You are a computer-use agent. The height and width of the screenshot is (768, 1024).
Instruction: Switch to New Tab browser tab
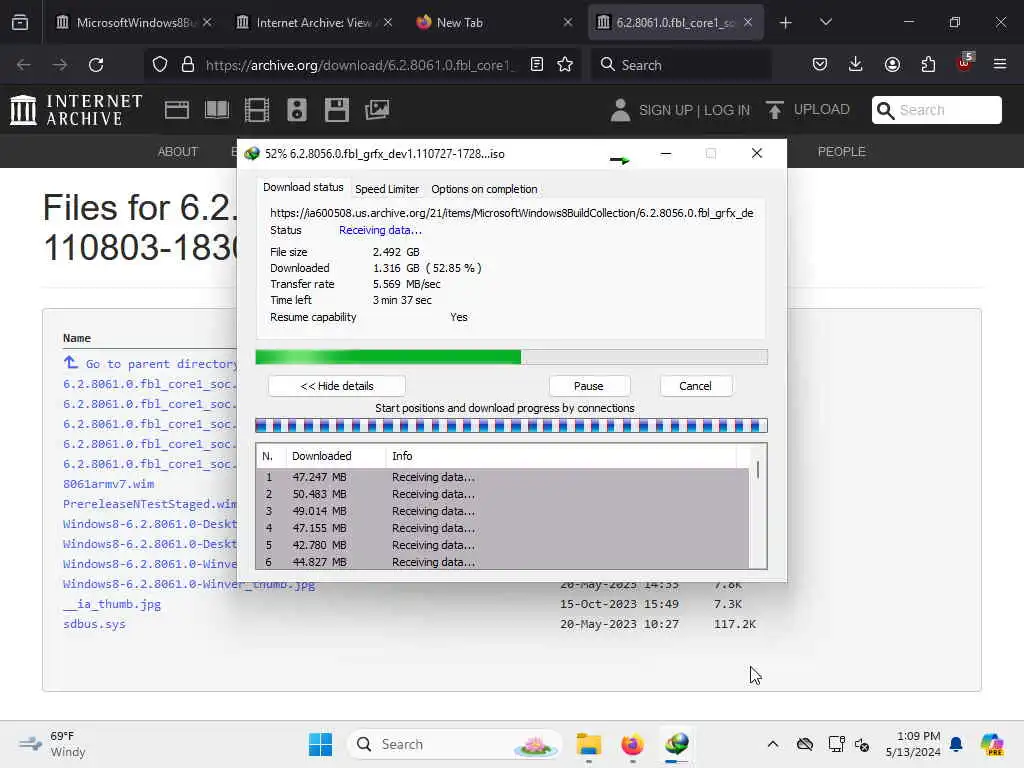point(495,22)
